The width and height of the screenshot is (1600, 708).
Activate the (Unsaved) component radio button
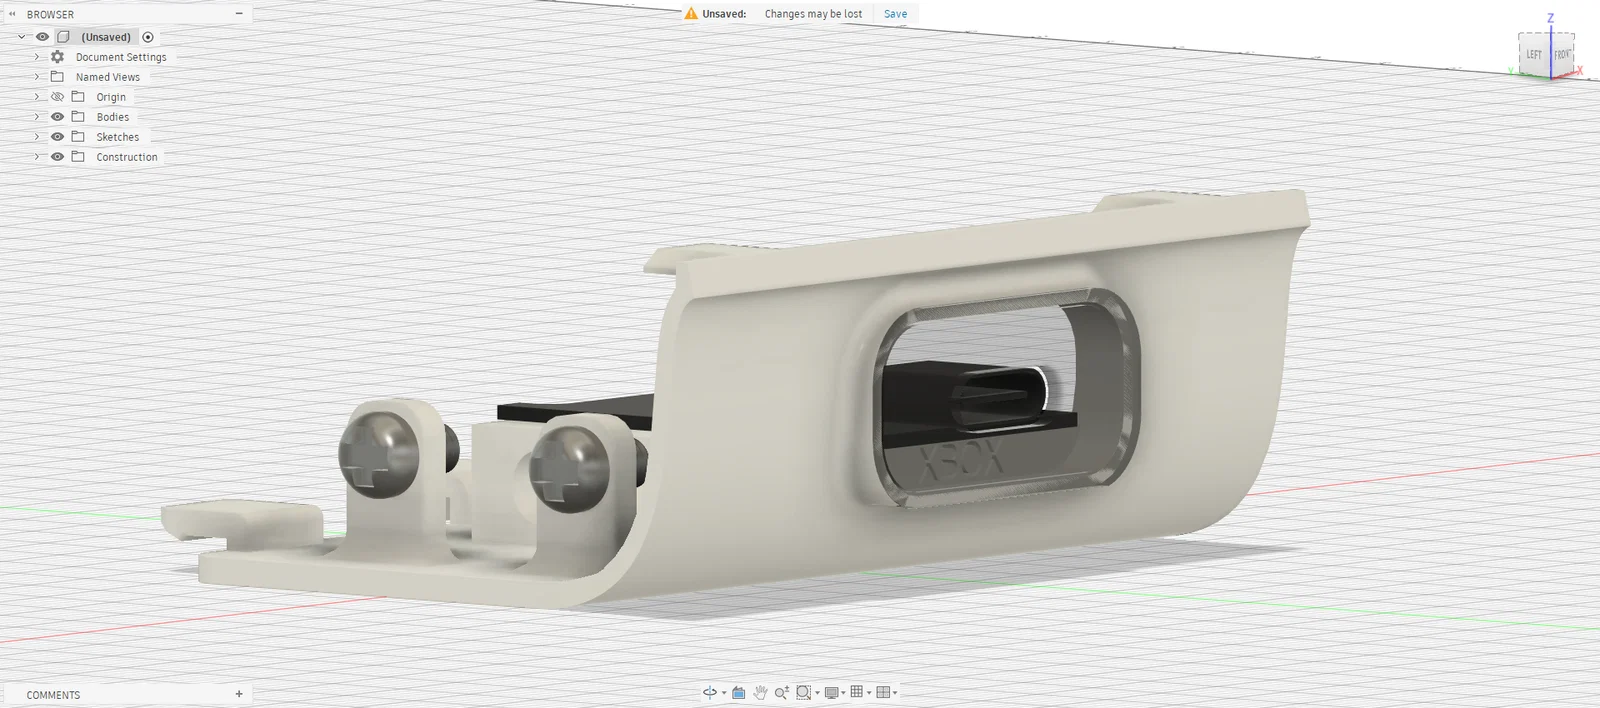click(x=148, y=37)
